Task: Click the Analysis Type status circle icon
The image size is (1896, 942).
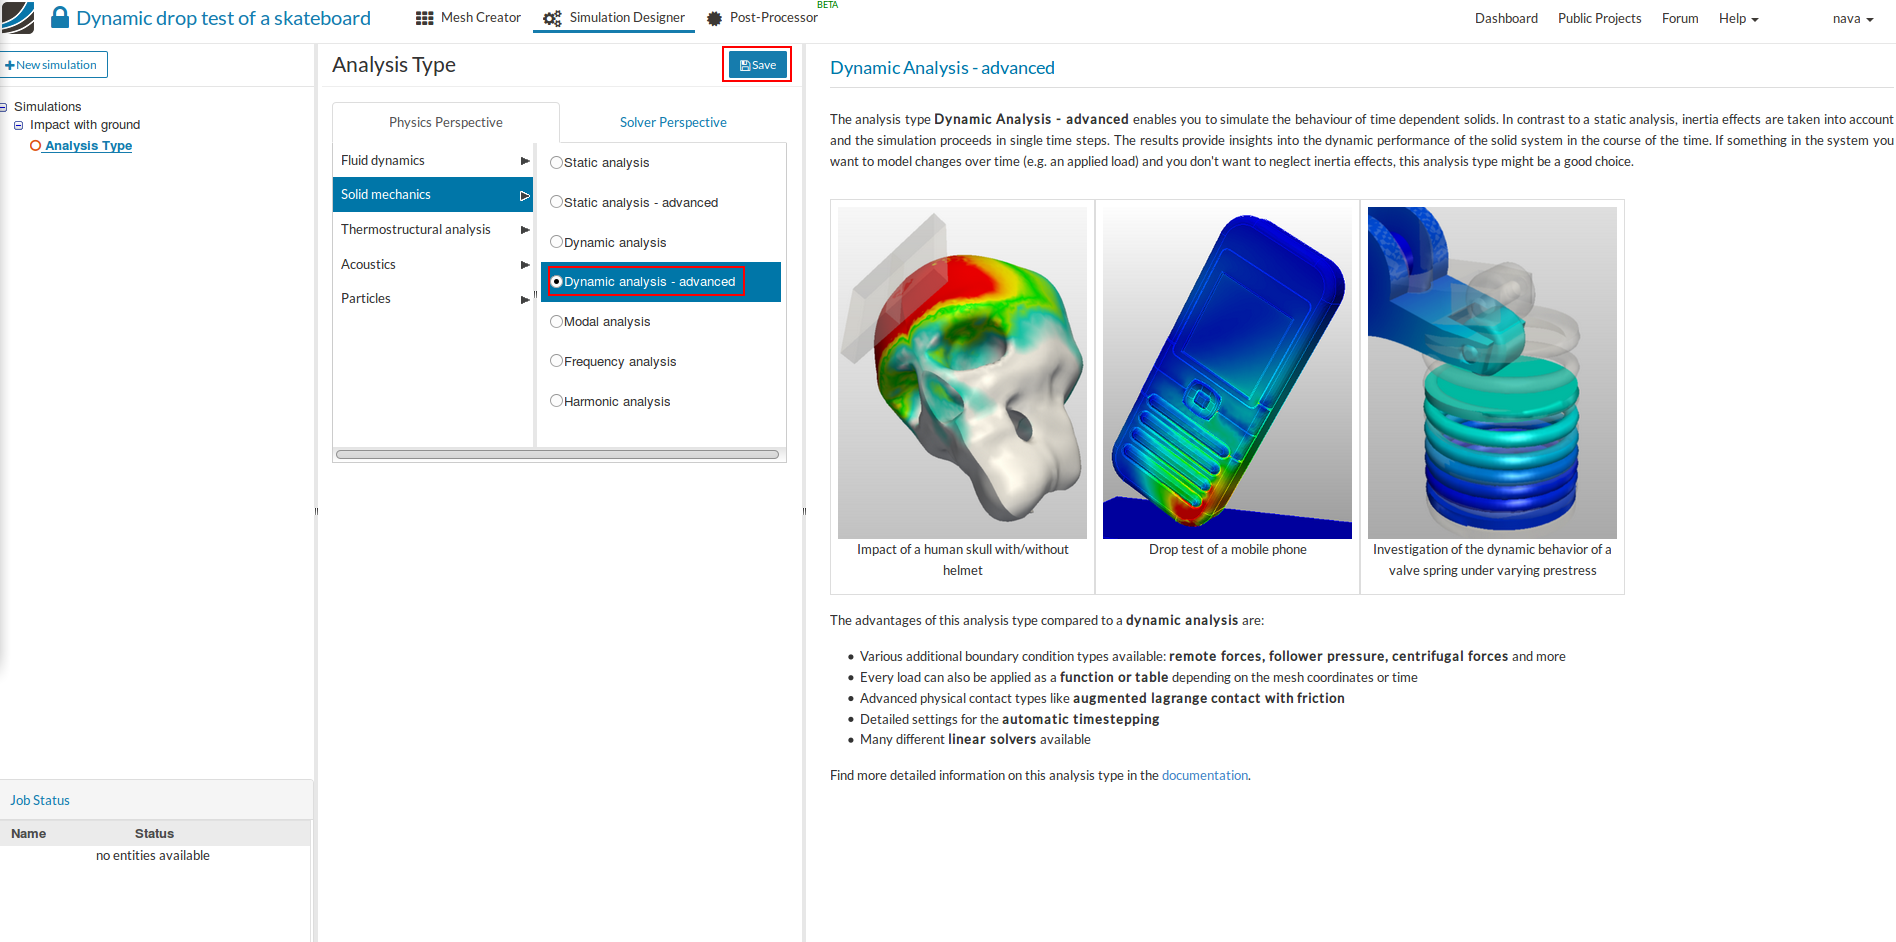Action: tap(36, 145)
